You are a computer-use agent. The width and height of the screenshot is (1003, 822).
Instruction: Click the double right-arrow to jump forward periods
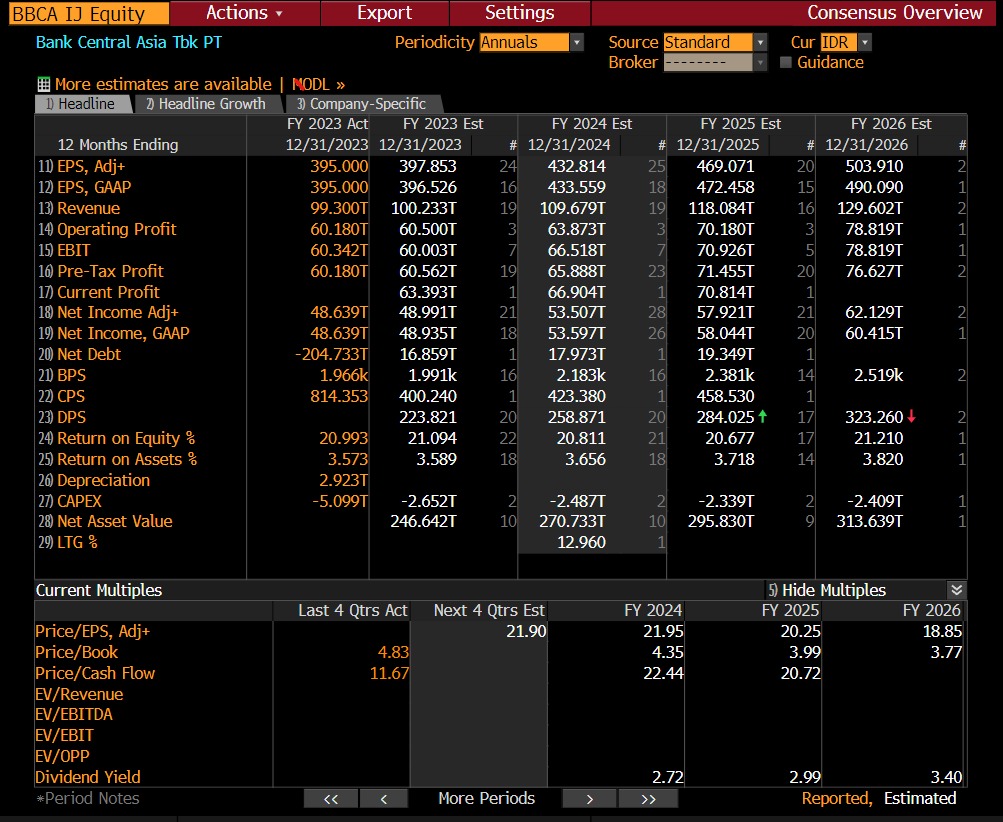(x=647, y=799)
